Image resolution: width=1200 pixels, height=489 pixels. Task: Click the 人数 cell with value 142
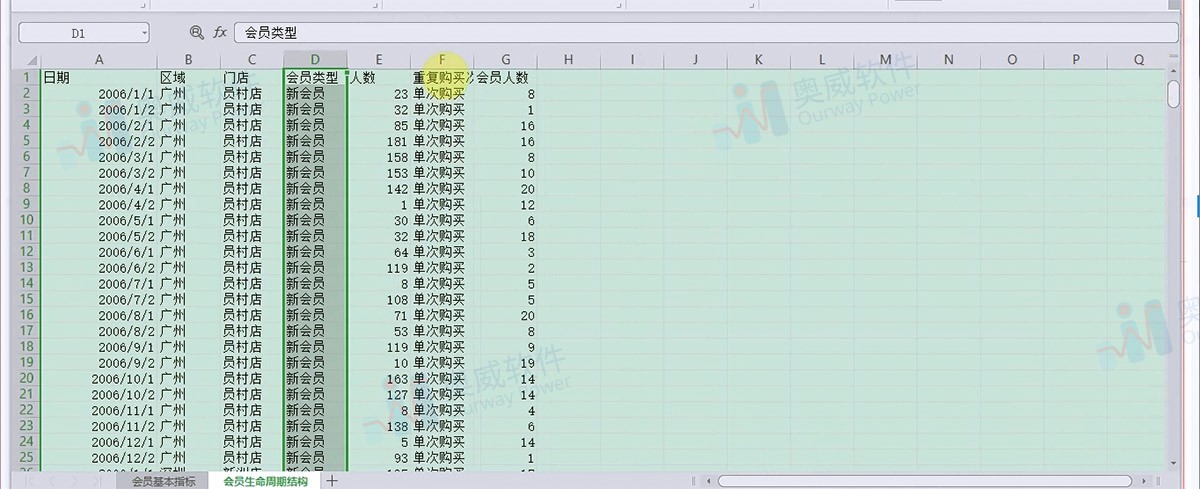(x=379, y=188)
